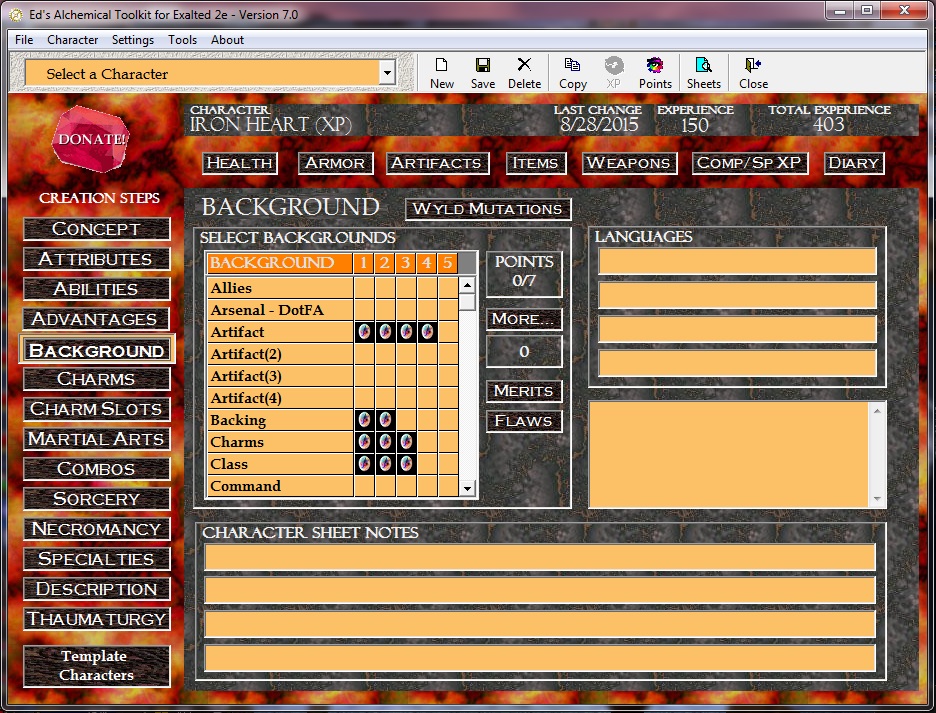This screenshot has height=713, width=936.
Task: Go to the Charms creation step
Action: point(96,379)
